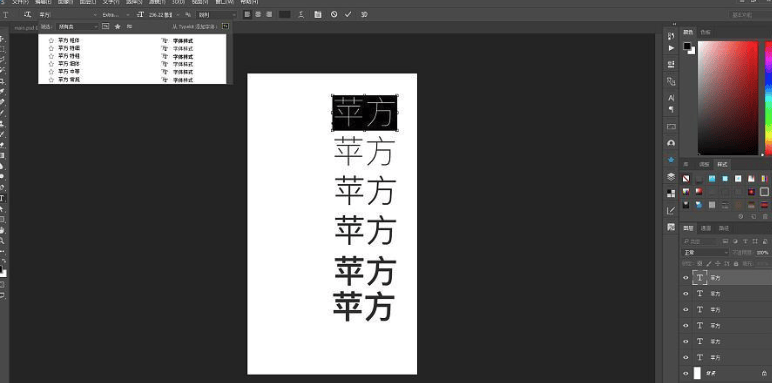Screen dimensions: 772x383
Task: Filter fonts by Typekit icon
Action: coord(105,27)
